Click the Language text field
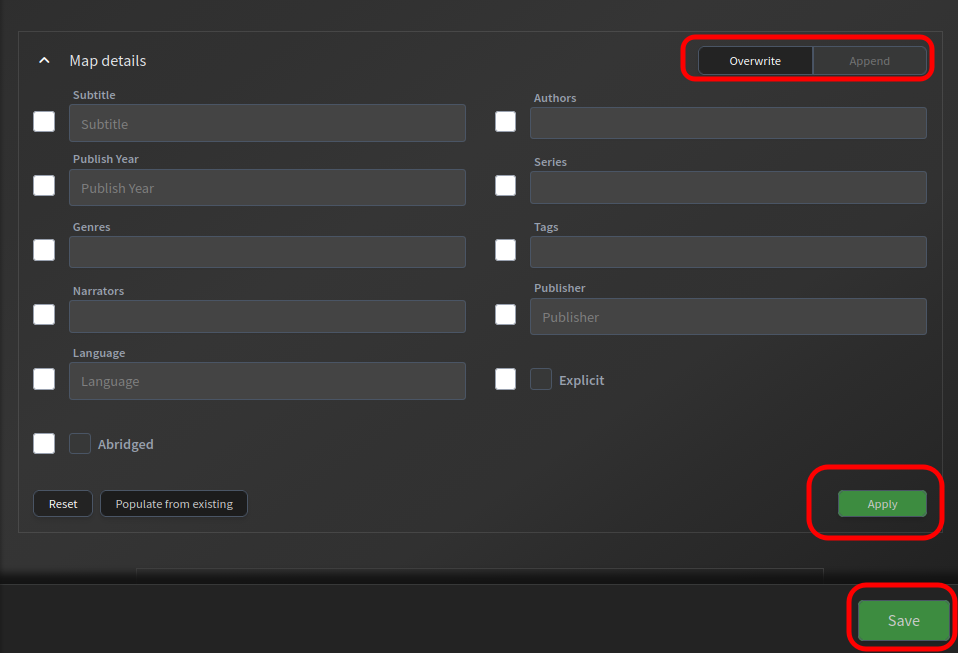This screenshot has width=958, height=653. click(x=268, y=381)
